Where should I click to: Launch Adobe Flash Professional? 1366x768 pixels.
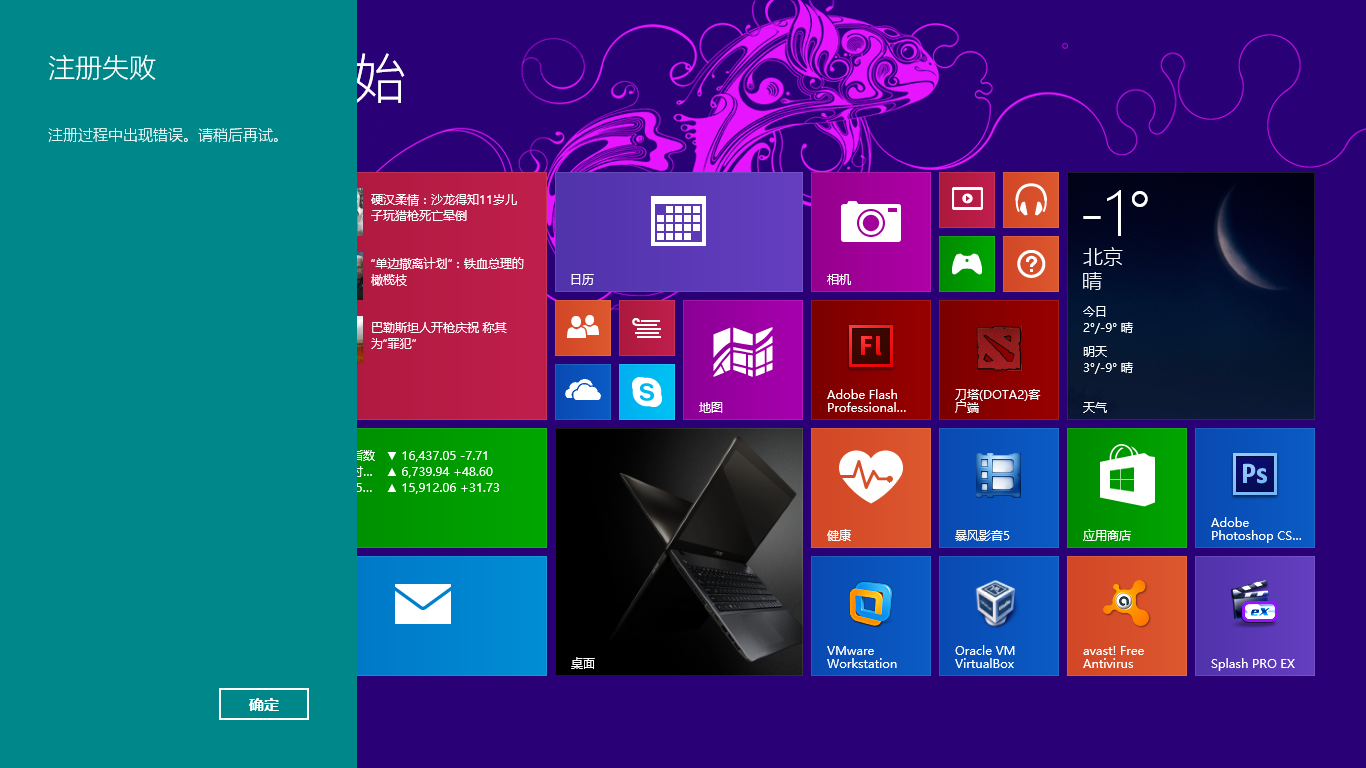pos(871,360)
